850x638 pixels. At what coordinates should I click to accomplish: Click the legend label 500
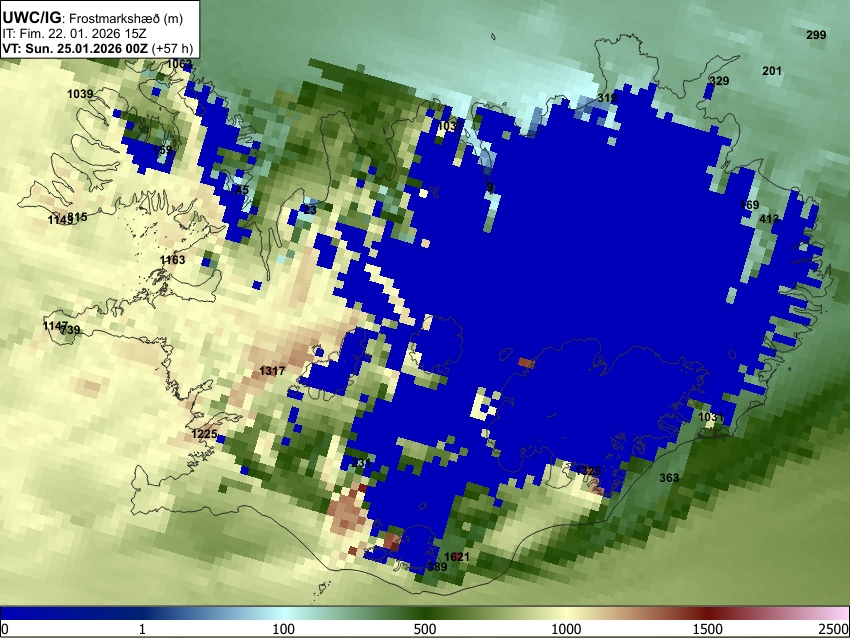click(x=425, y=629)
